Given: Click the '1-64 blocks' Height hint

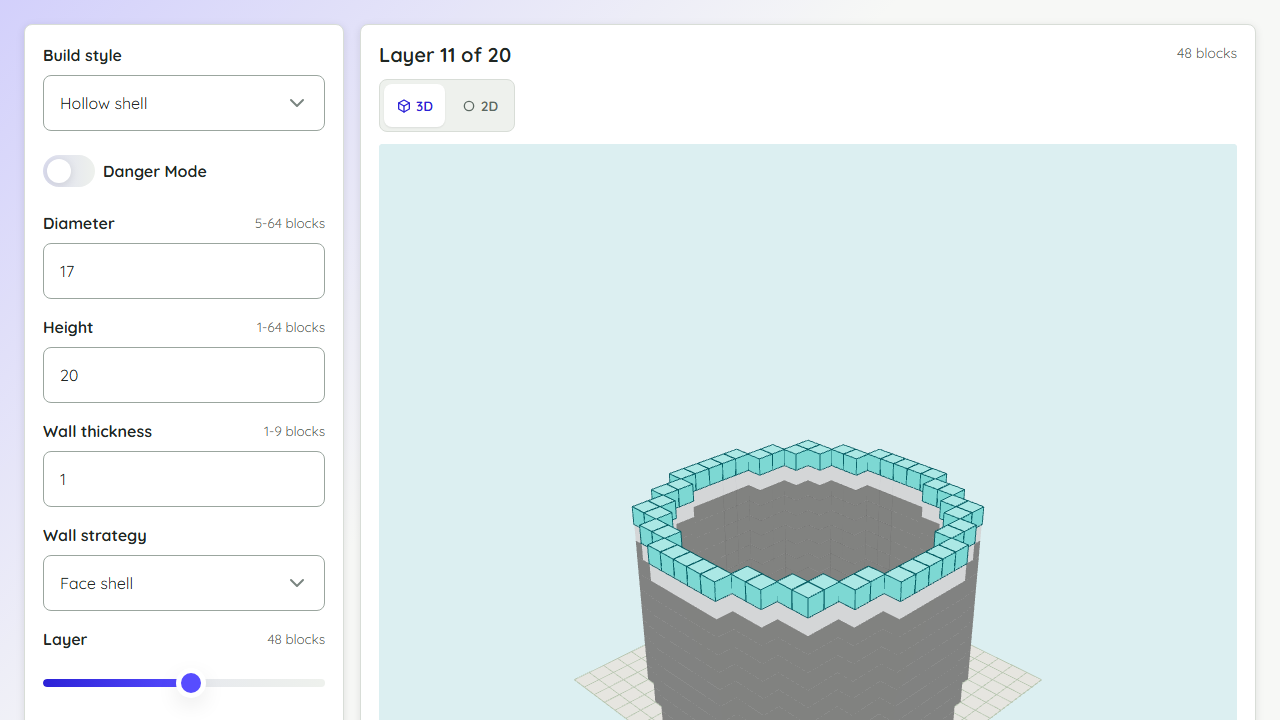Looking at the screenshot, I should (x=291, y=327).
